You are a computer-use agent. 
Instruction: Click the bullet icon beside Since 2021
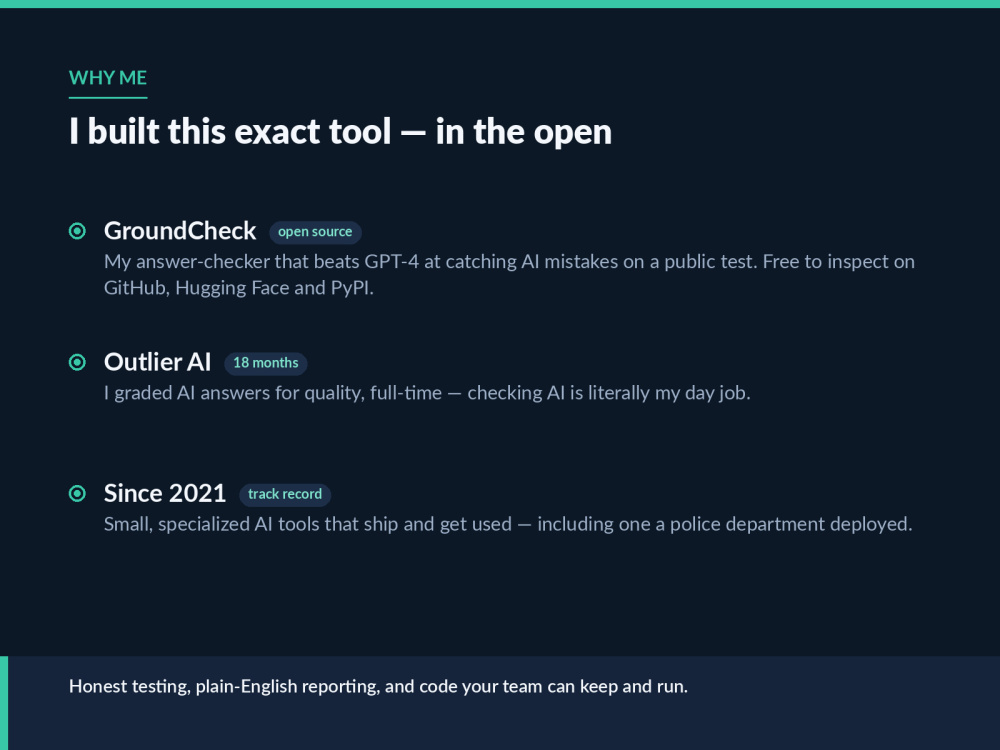[77, 494]
